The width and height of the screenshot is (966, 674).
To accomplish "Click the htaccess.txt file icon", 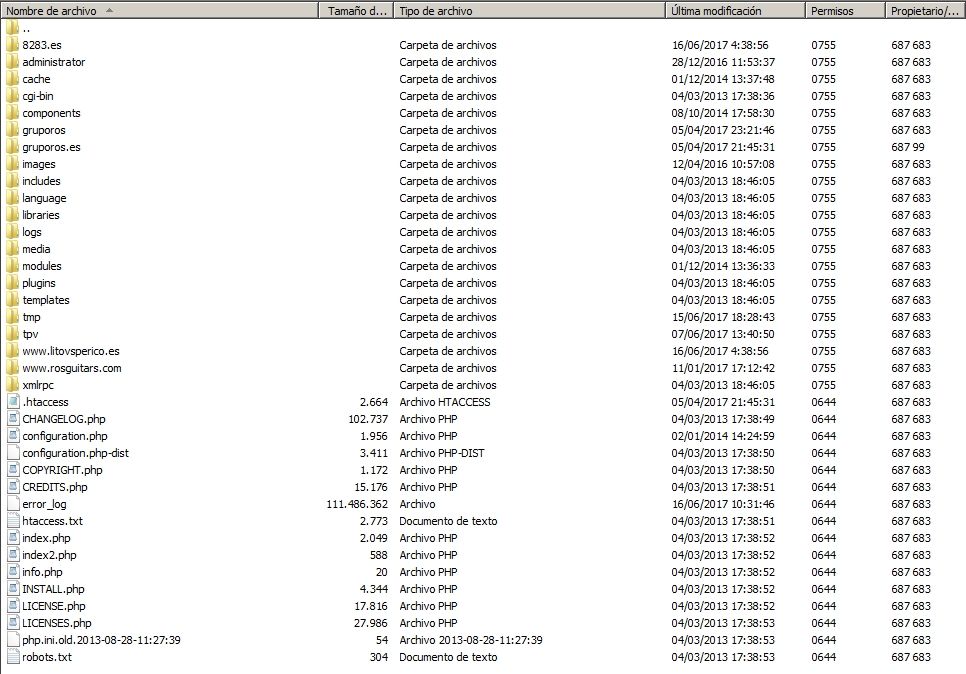I will point(13,521).
